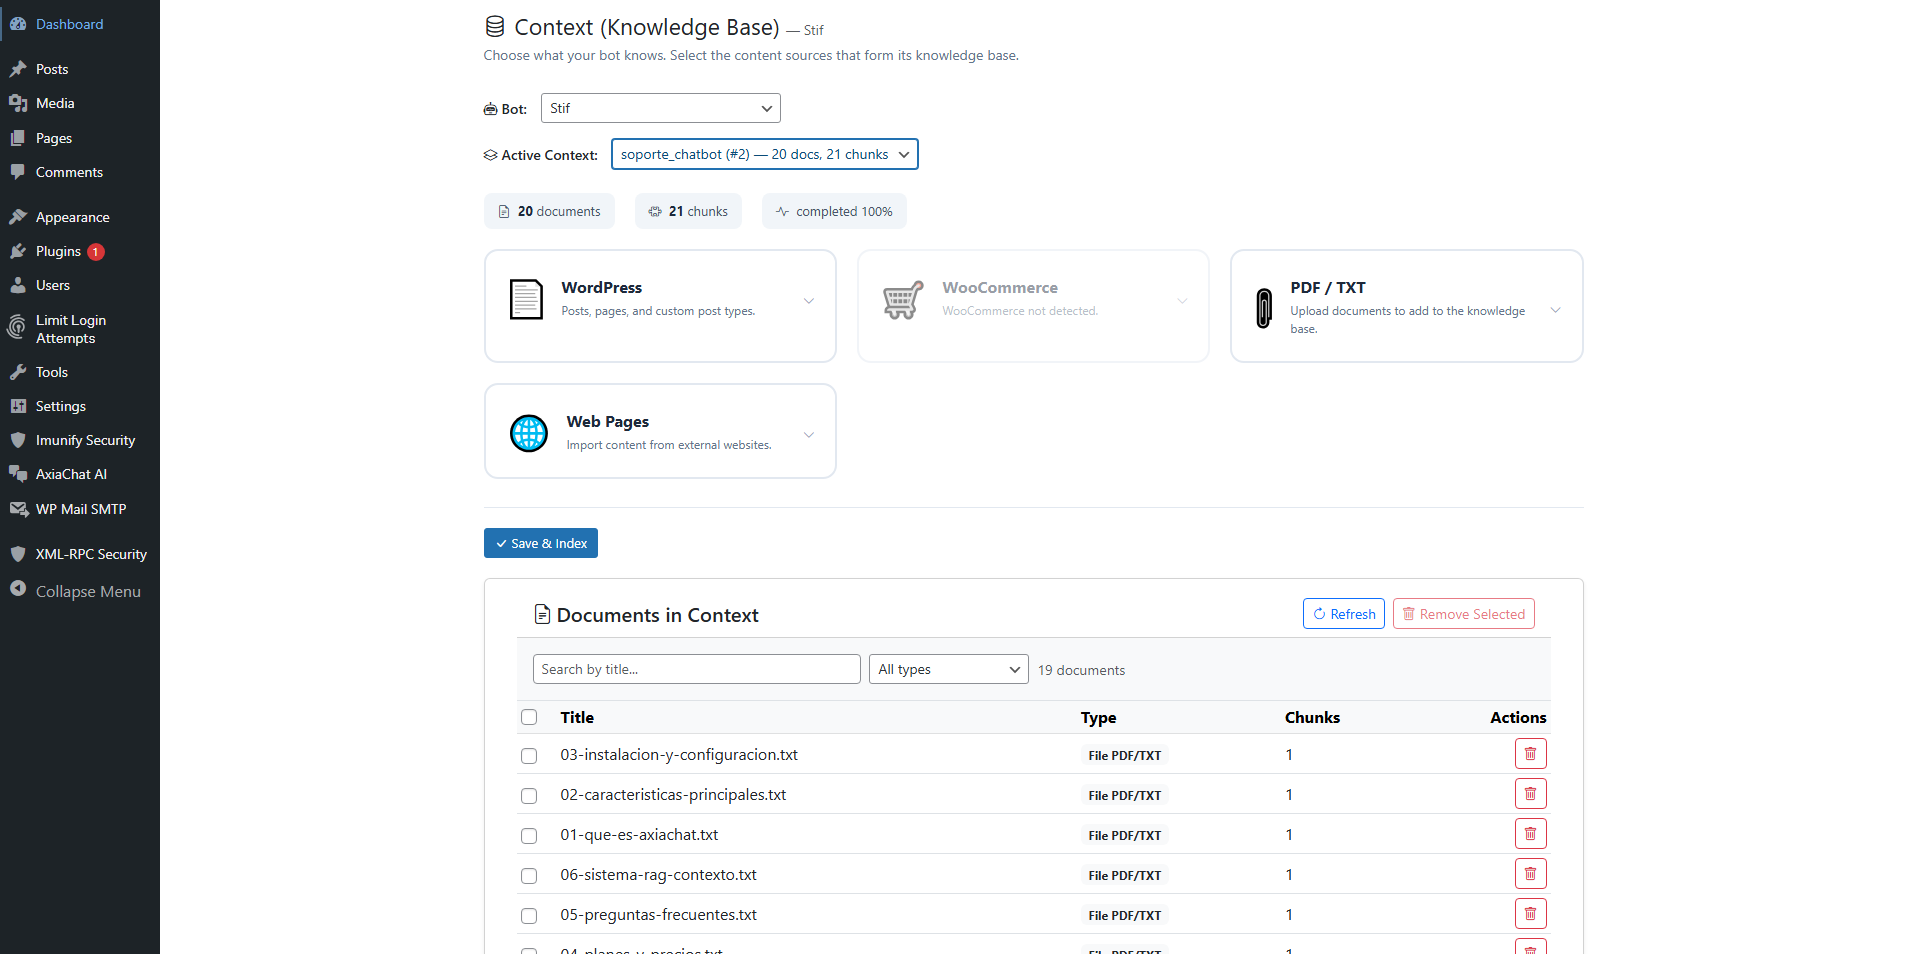Focus the Search by title field
The width and height of the screenshot is (1905, 954).
point(696,669)
